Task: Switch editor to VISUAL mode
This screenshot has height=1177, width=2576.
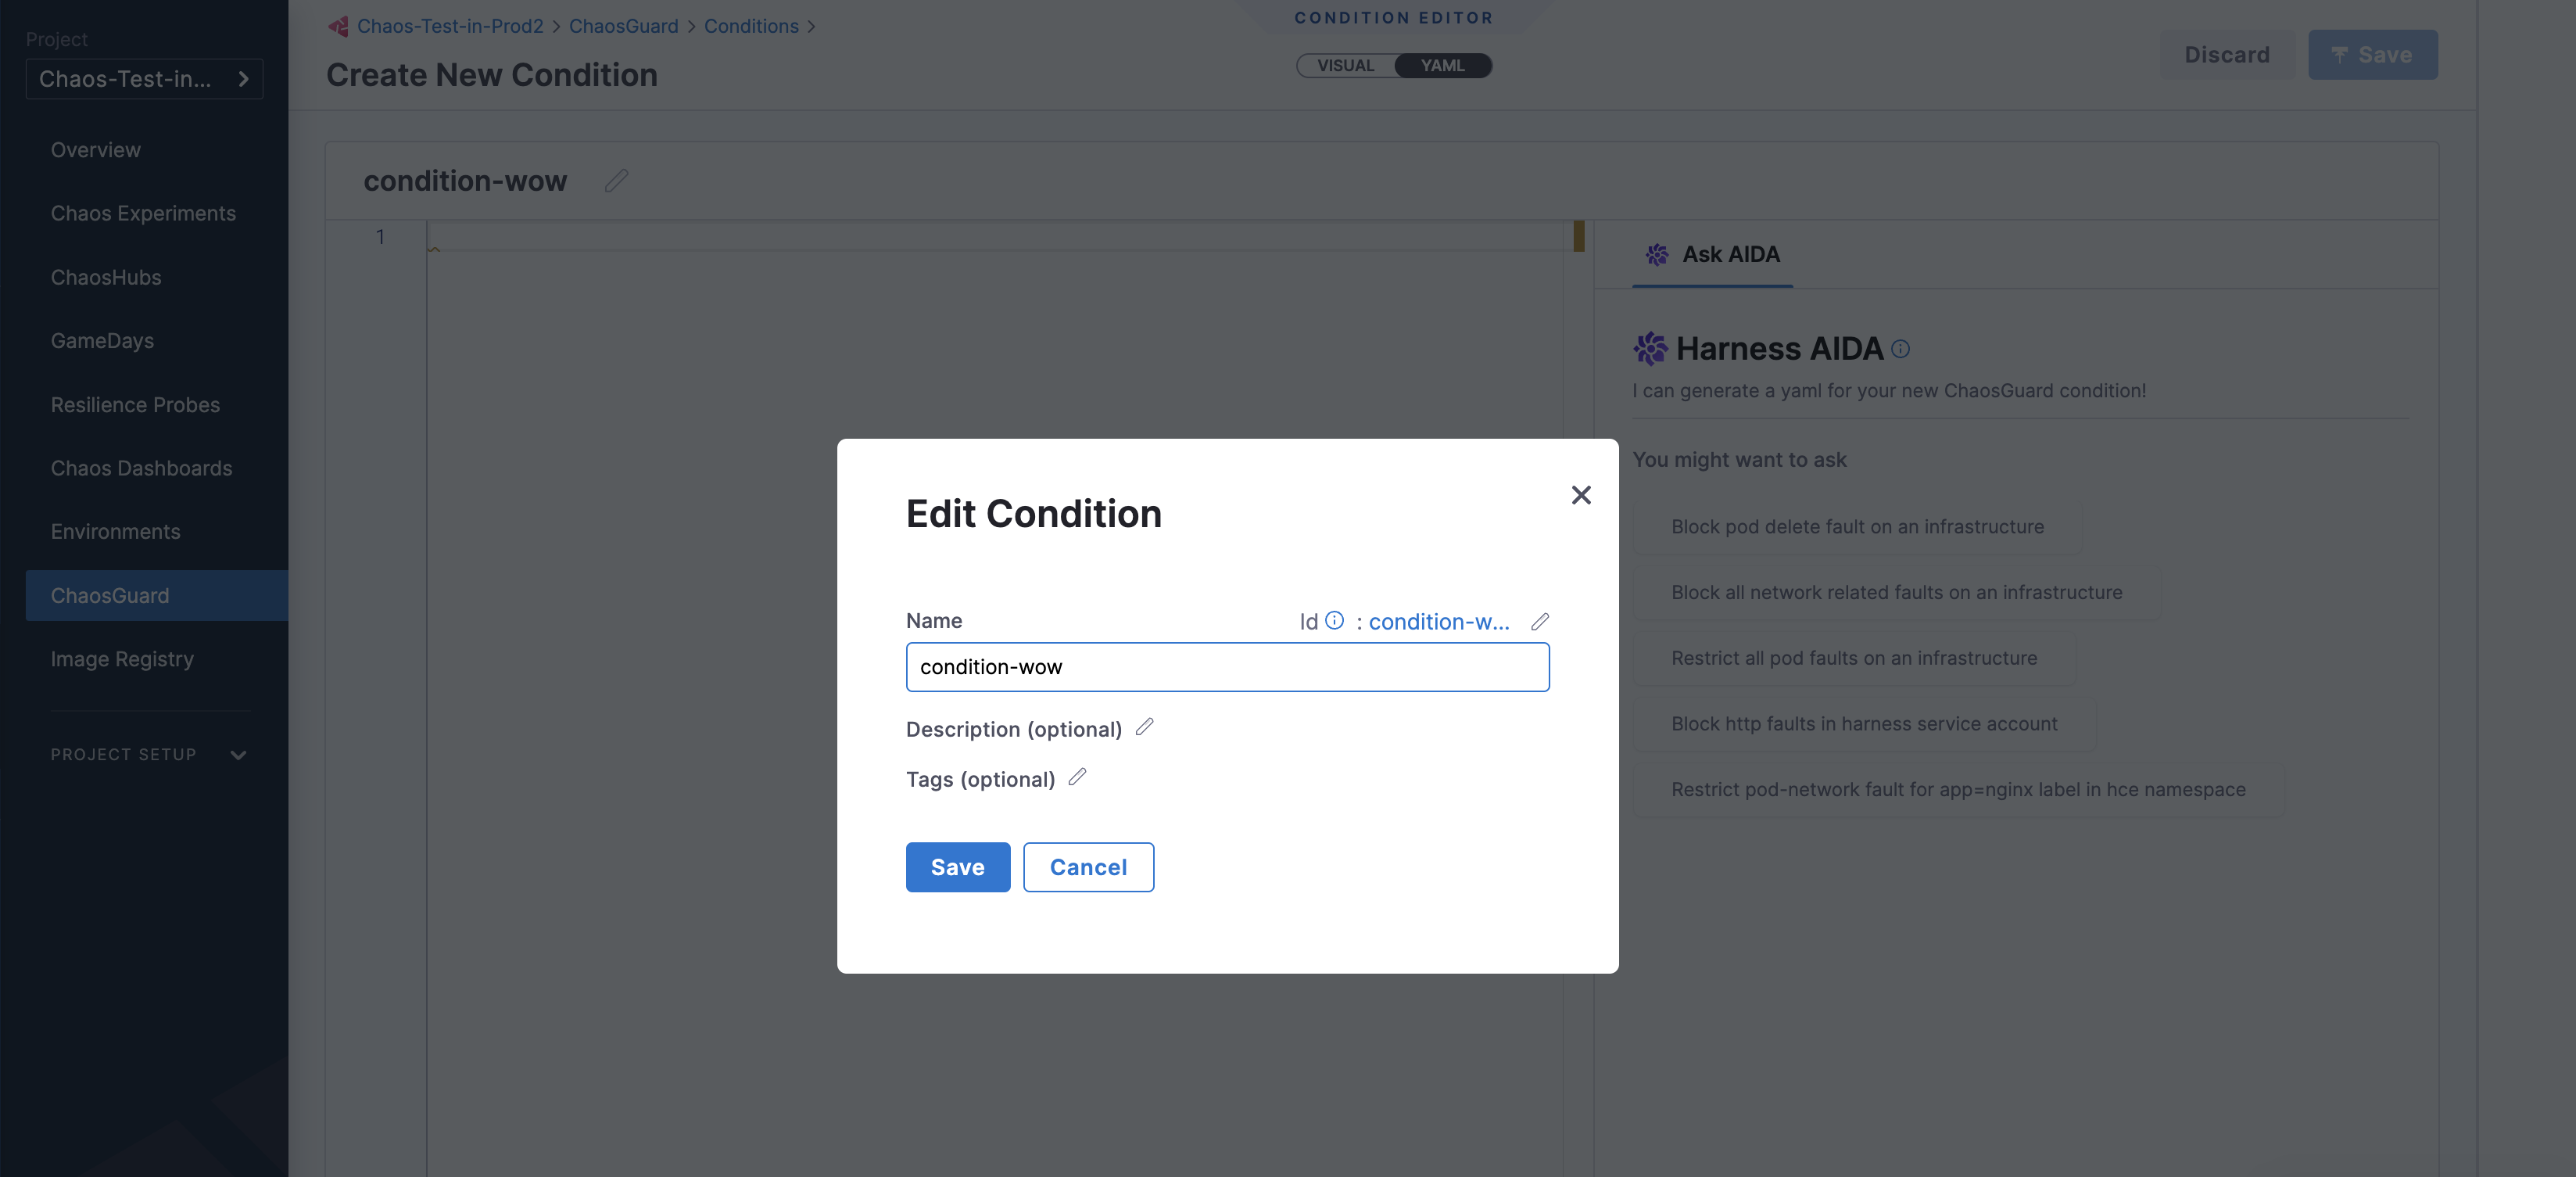Action: 1345,65
